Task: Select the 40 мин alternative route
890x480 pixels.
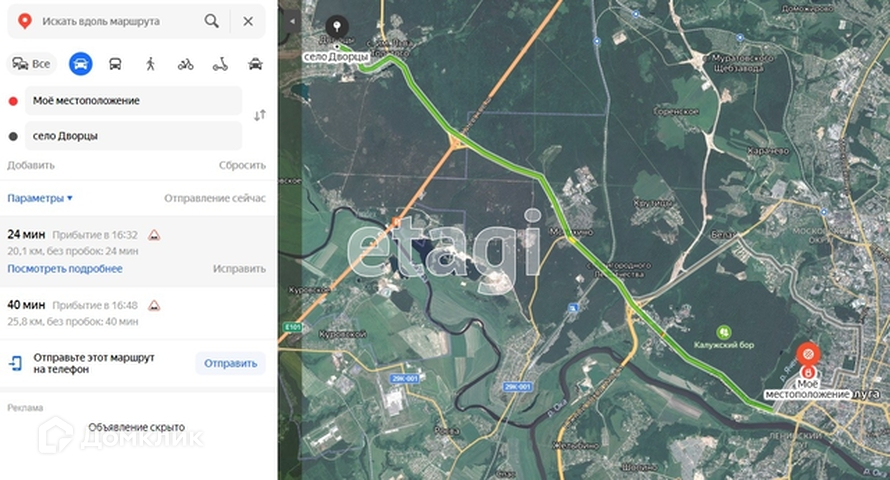Action: [x=137, y=313]
